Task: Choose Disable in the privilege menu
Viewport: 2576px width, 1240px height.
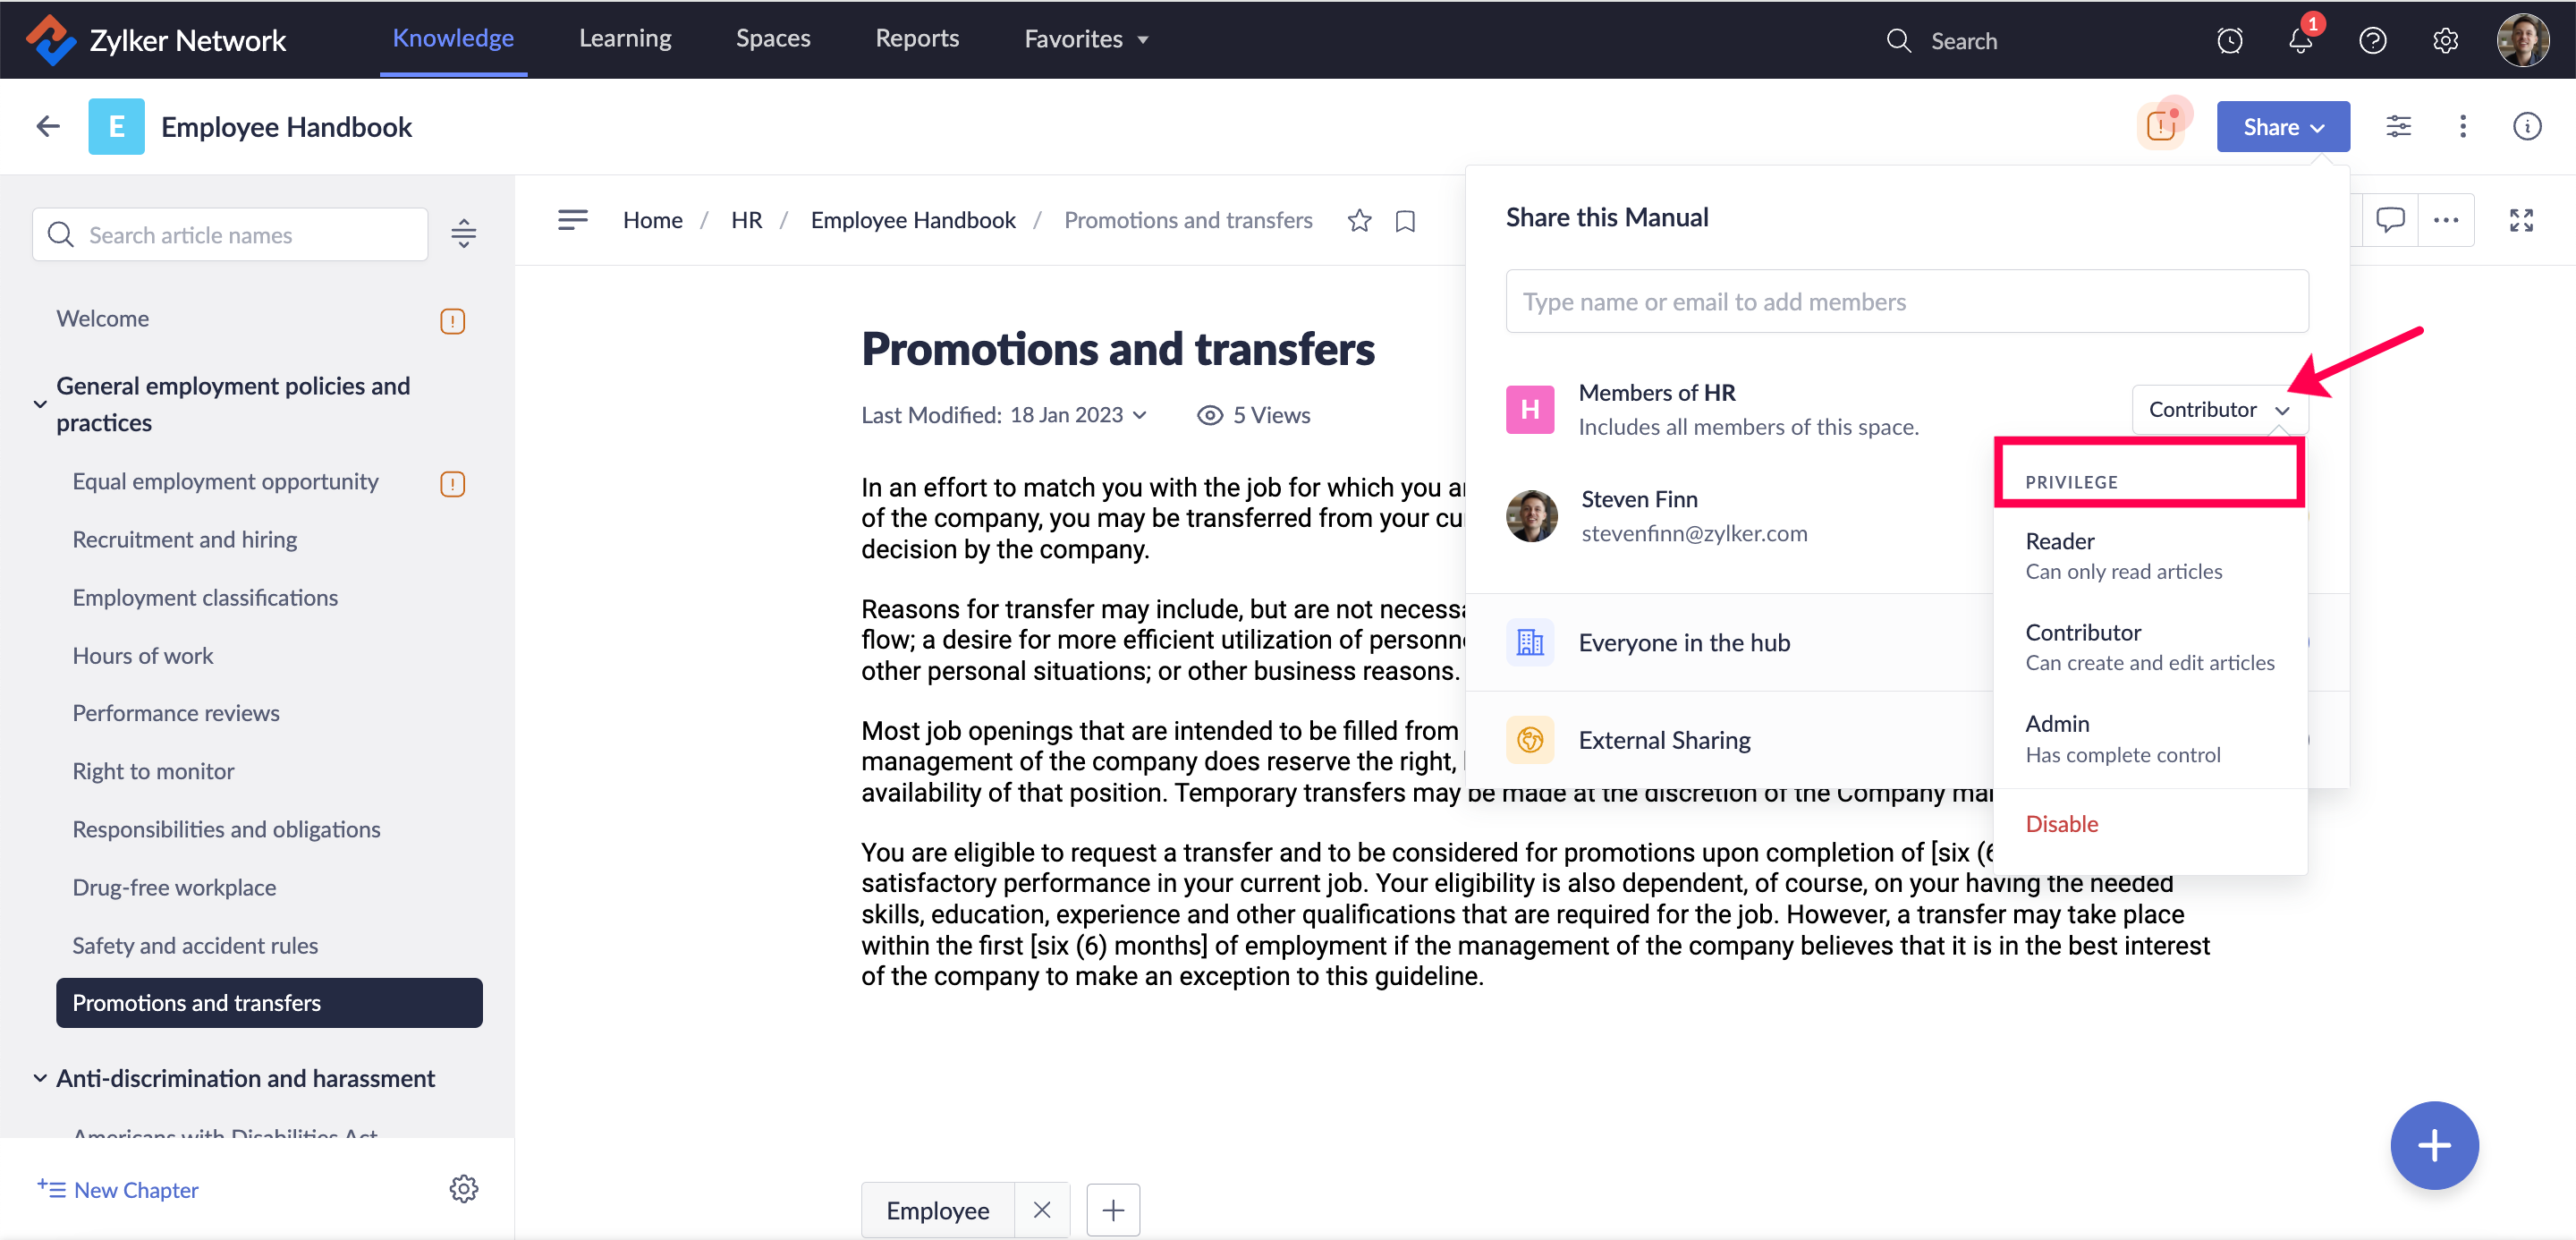Action: tap(2061, 824)
